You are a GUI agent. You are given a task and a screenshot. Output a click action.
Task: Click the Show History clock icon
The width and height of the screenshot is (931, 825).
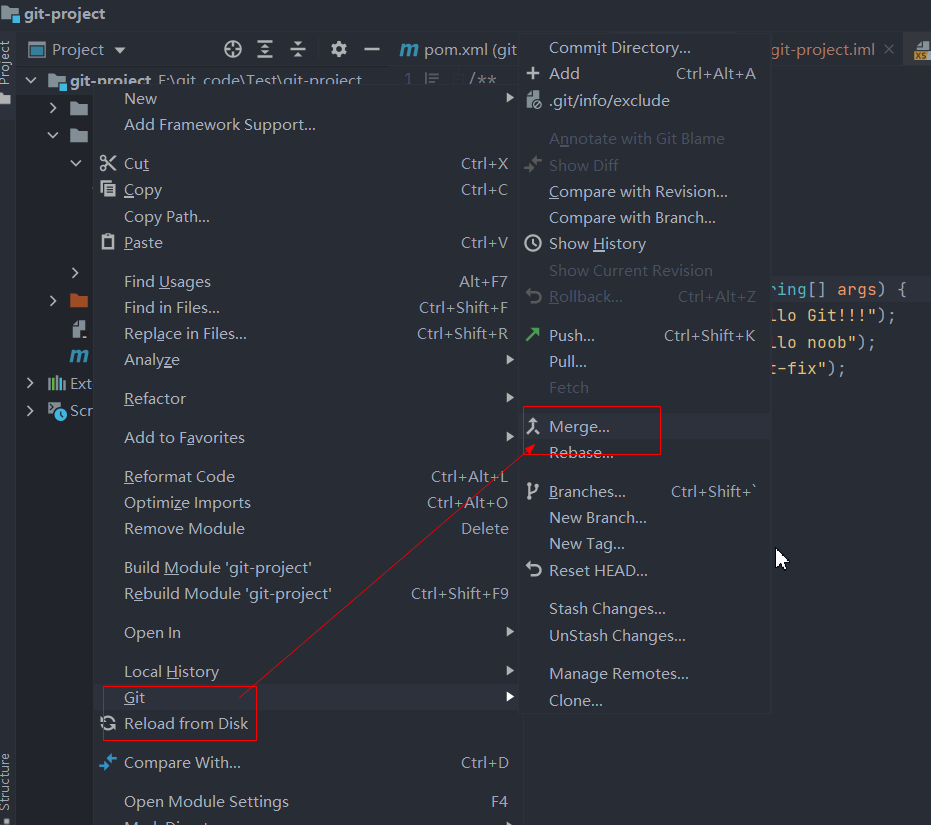533,244
